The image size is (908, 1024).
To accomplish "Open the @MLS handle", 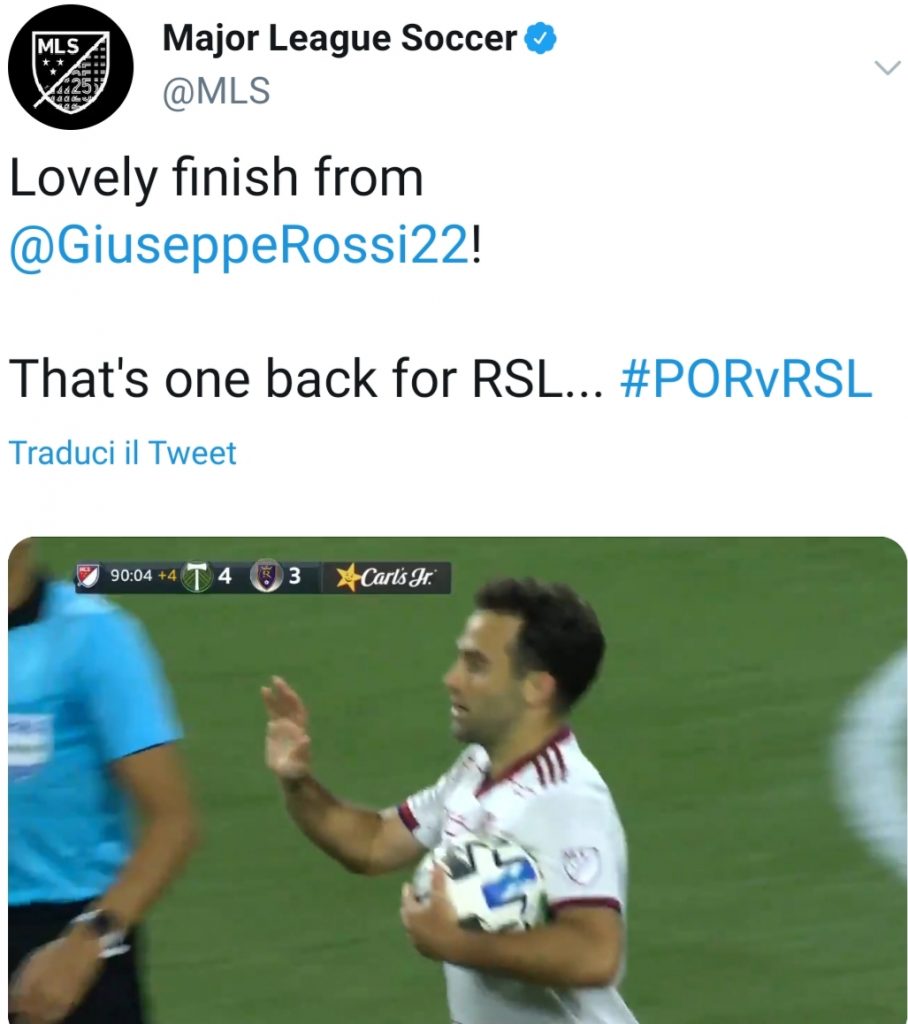I will tap(216, 90).
